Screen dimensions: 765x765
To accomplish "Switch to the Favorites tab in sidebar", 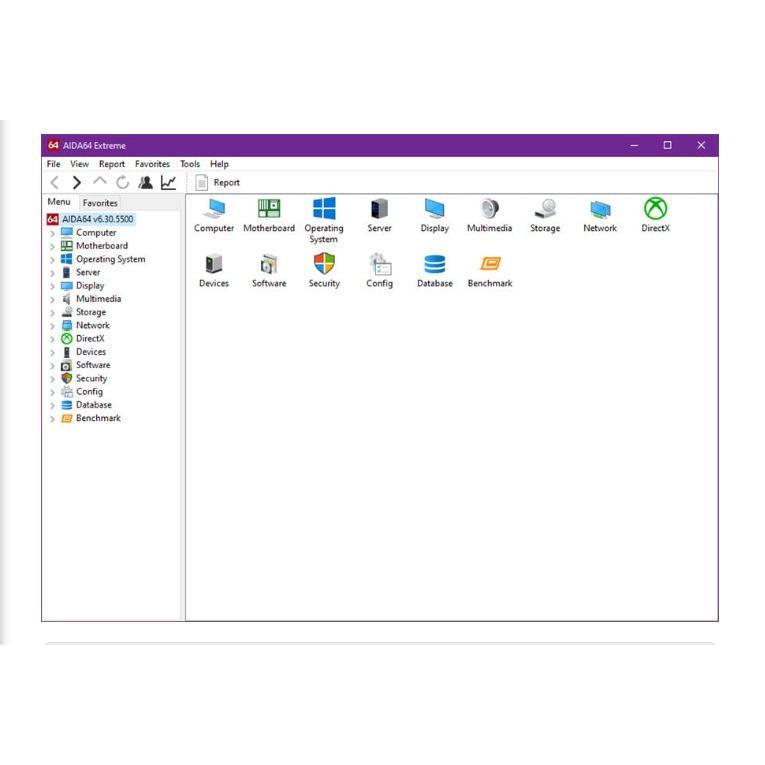I will point(100,203).
